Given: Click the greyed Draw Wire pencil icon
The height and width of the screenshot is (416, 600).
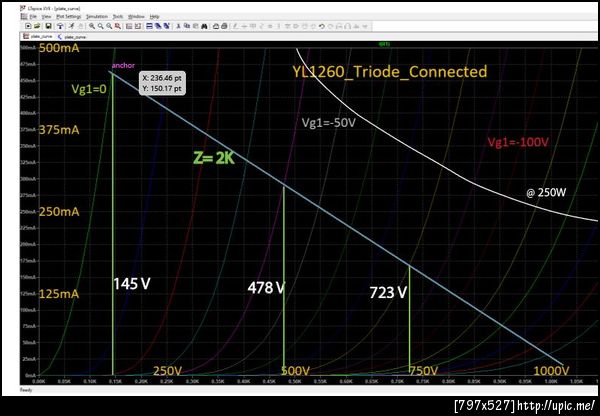Looking at the screenshot, I should [235, 26].
